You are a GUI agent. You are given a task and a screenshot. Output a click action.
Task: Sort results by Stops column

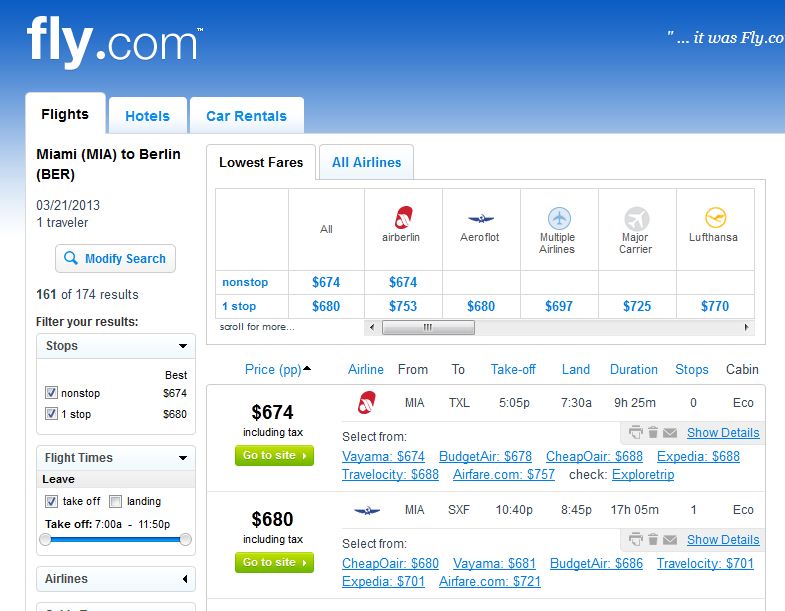click(x=691, y=370)
